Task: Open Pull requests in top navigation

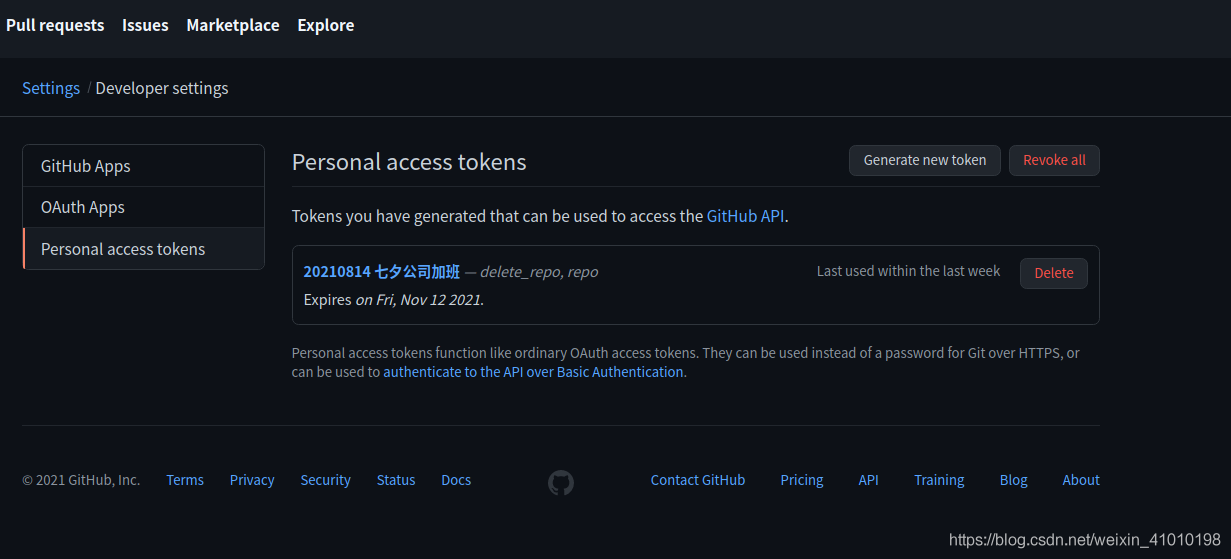Action: pos(55,25)
